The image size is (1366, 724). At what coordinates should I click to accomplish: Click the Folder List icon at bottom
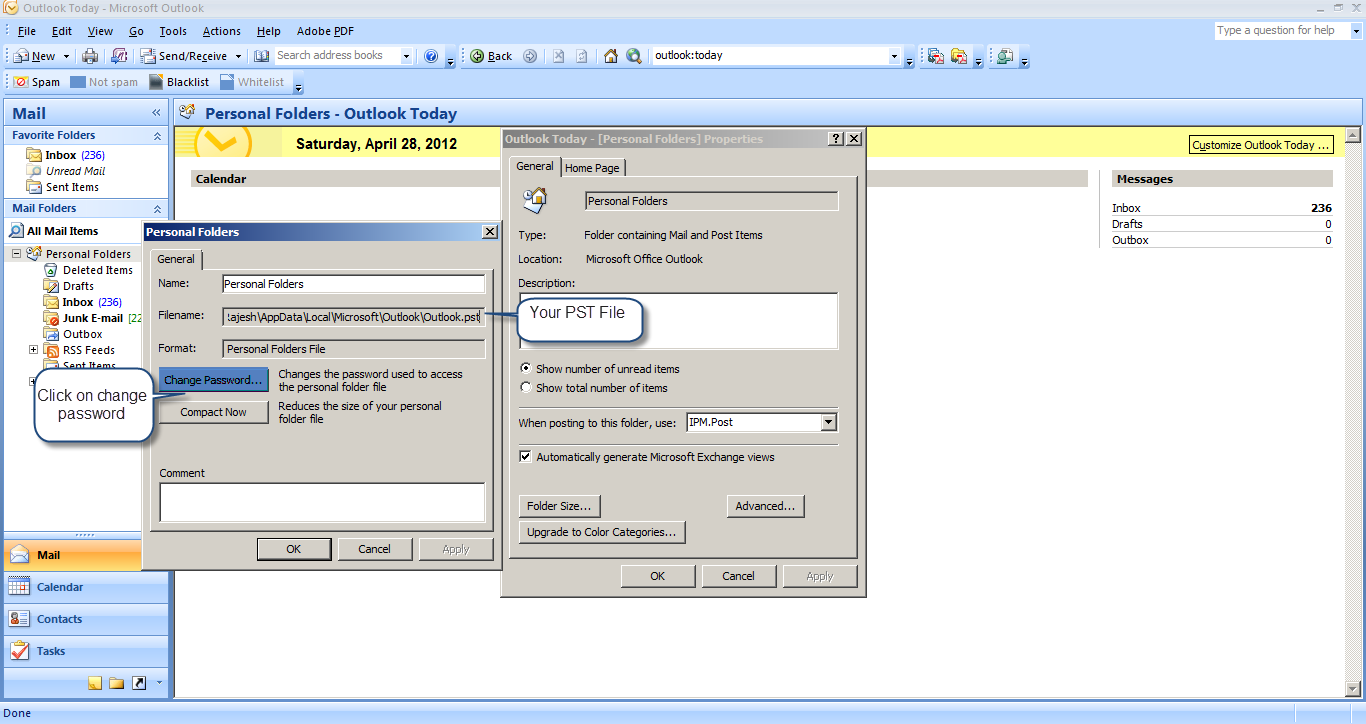117,683
